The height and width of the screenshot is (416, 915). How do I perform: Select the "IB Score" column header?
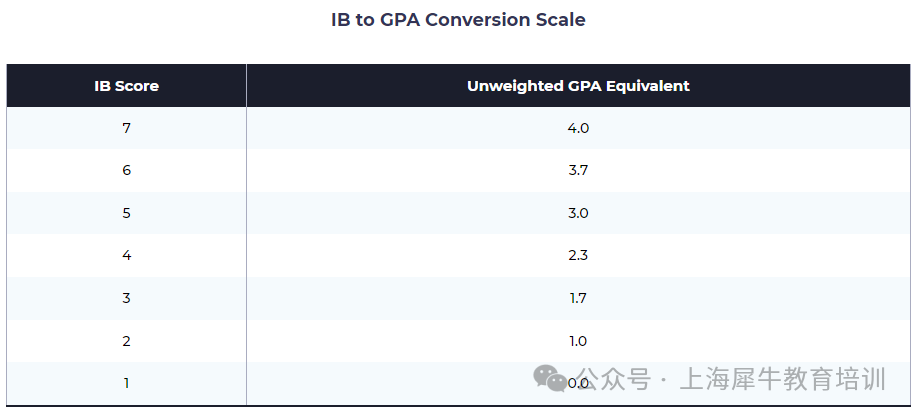(x=126, y=86)
